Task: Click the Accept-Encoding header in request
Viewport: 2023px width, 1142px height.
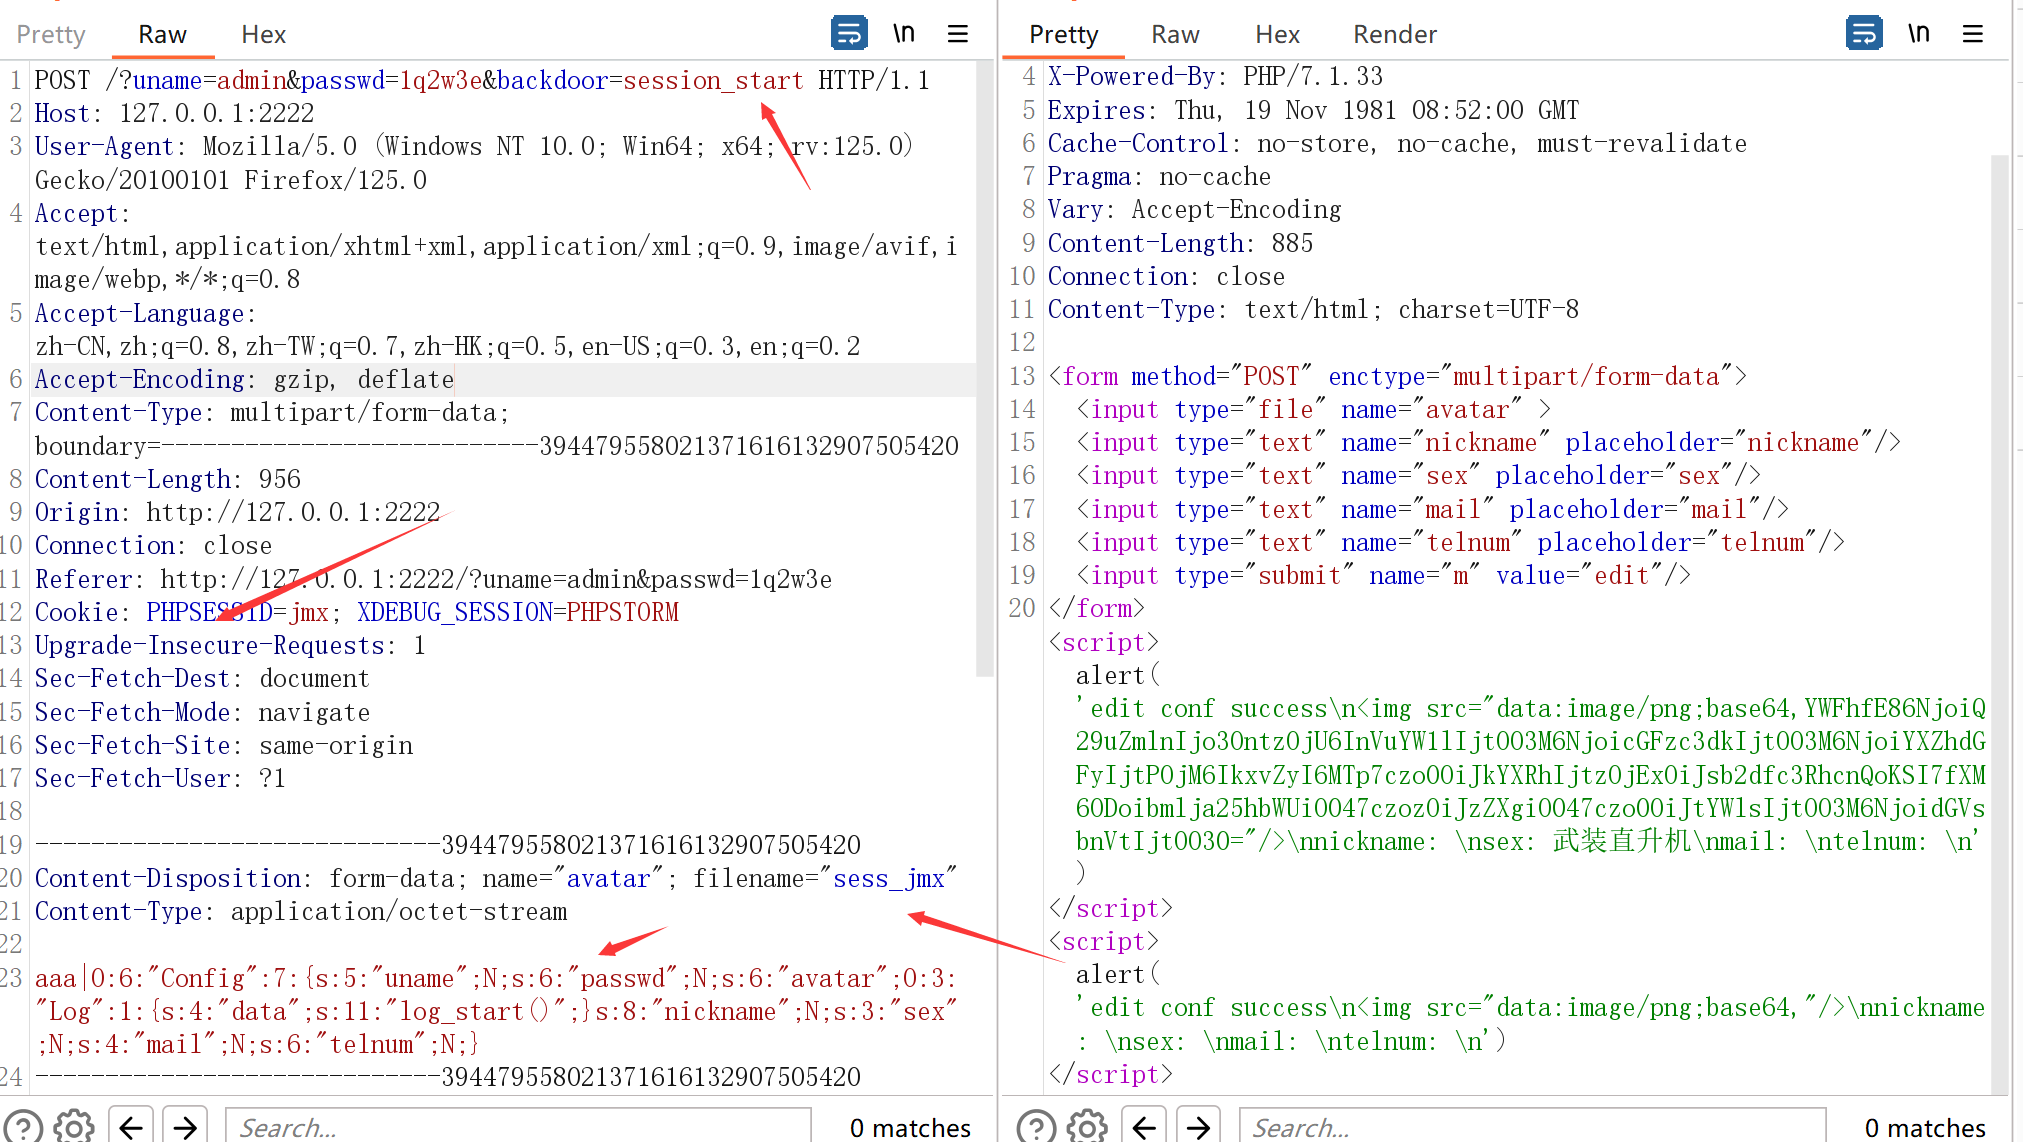Action: [244, 380]
